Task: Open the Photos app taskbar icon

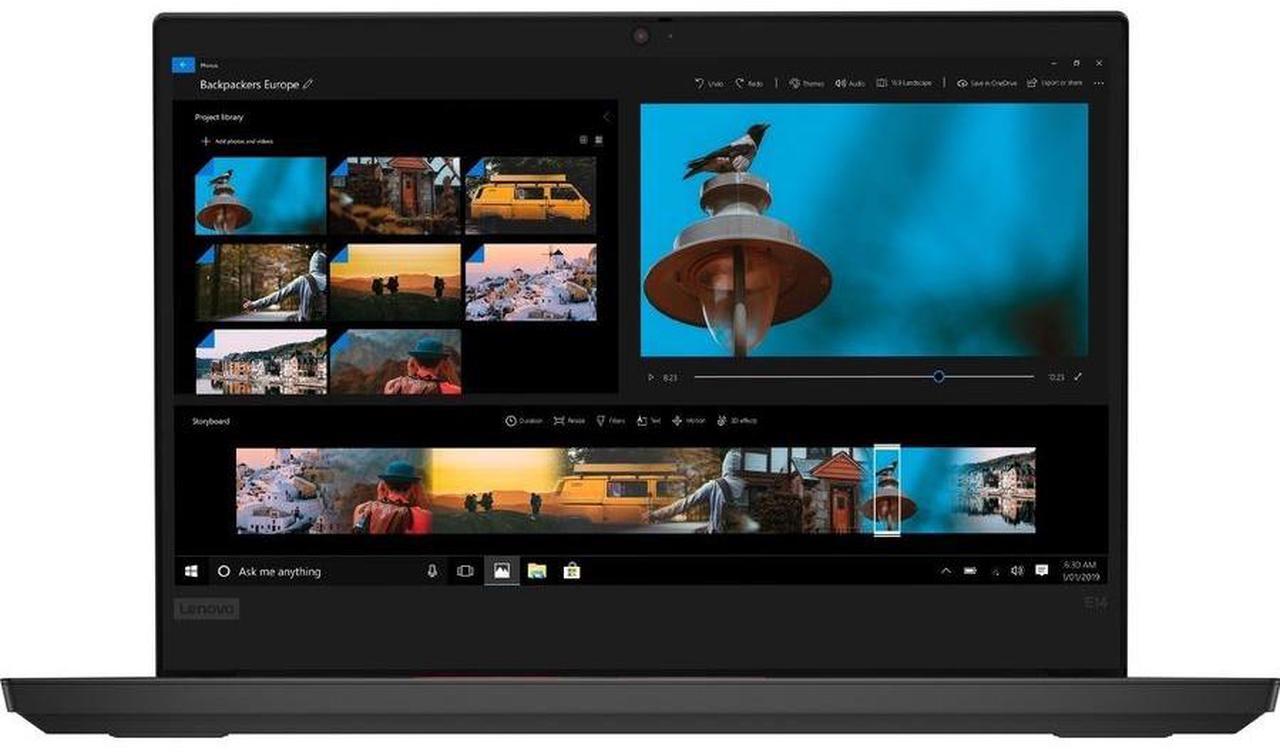Action: [x=501, y=571]
